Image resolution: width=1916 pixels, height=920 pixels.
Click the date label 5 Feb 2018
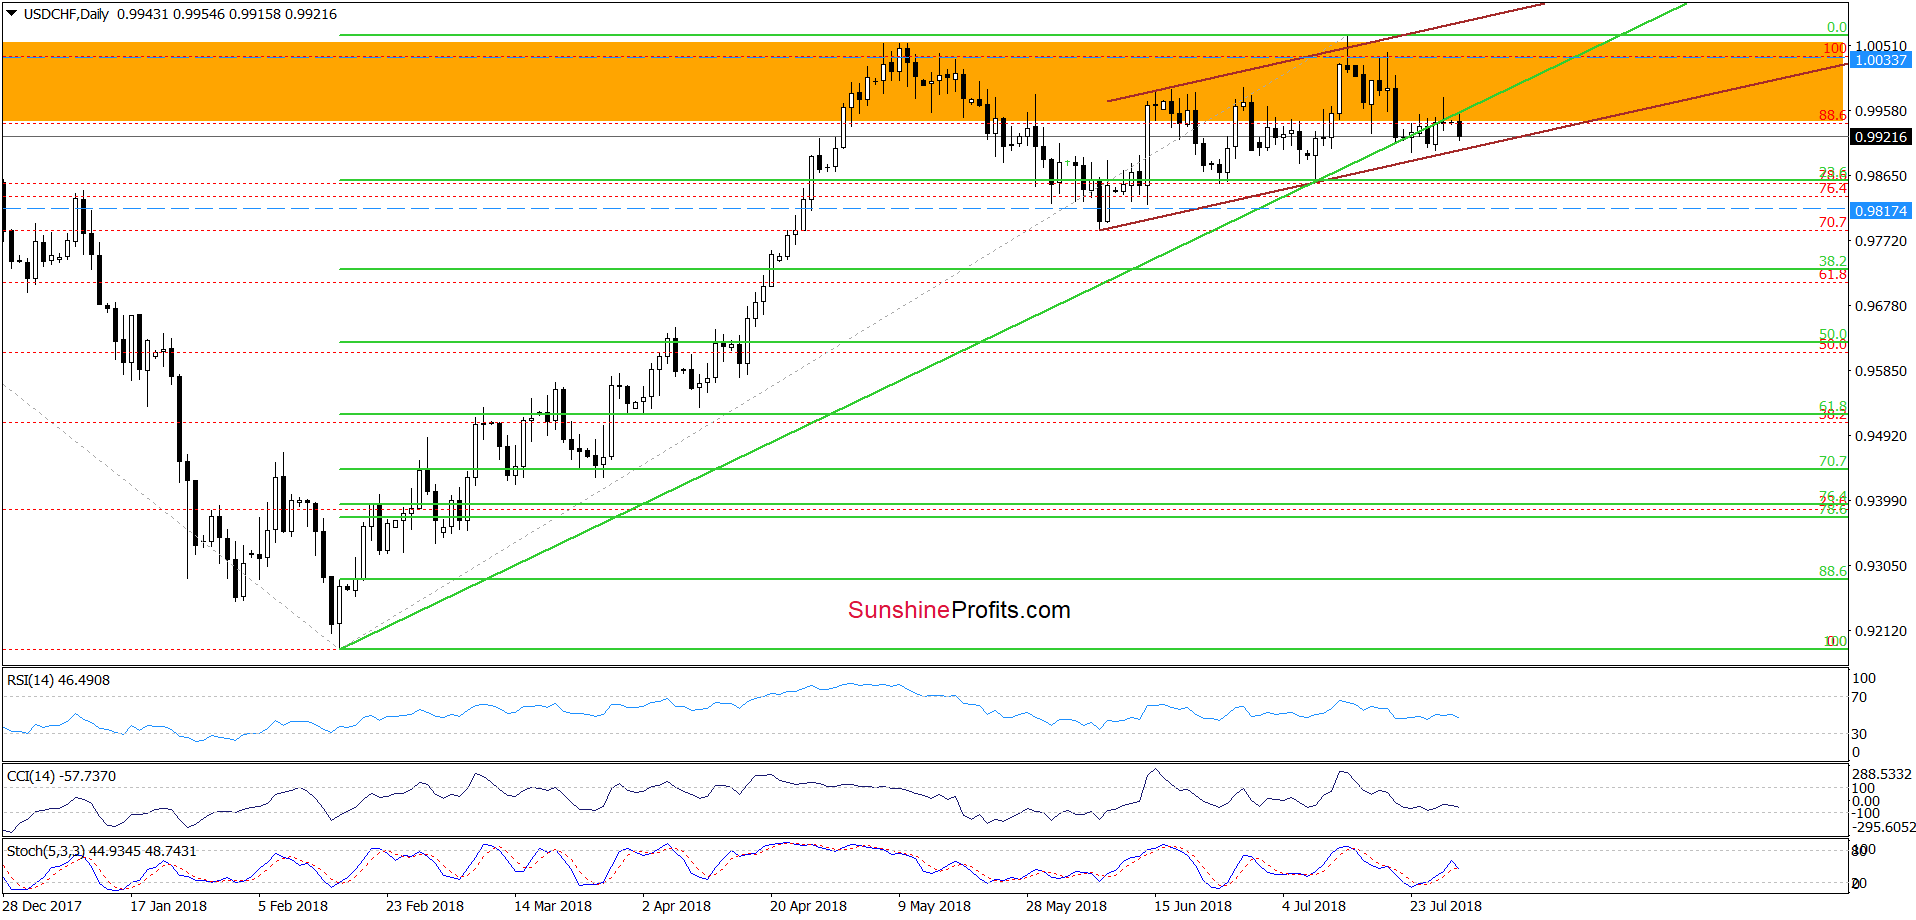click(293, 906)
